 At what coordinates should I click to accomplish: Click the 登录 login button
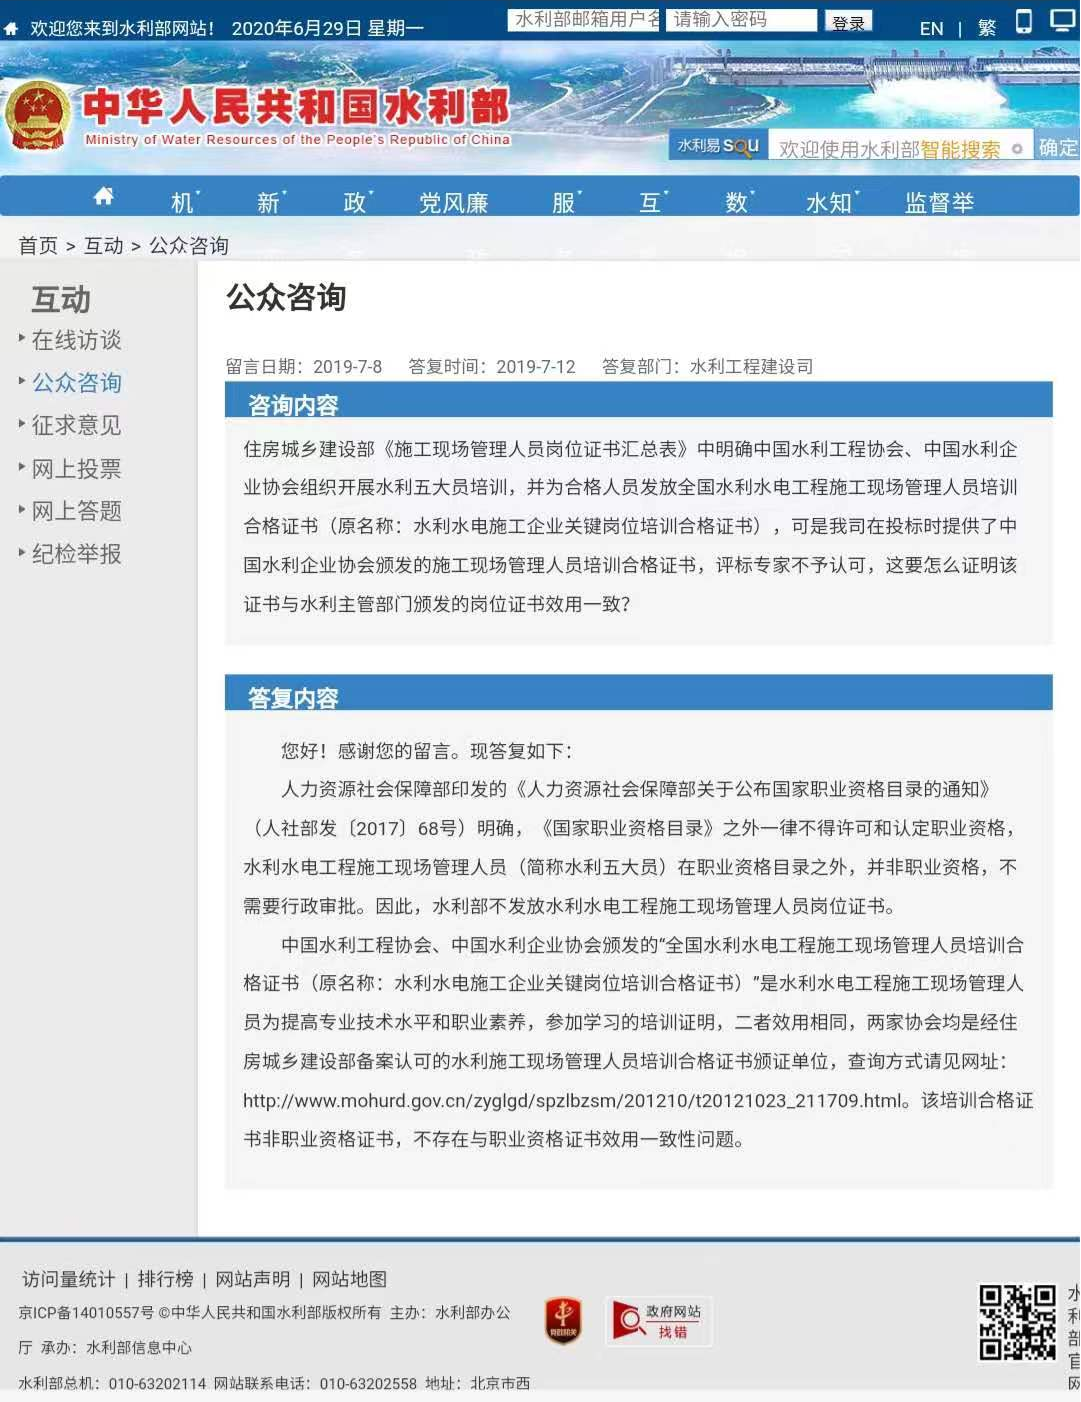pos(848,21)
